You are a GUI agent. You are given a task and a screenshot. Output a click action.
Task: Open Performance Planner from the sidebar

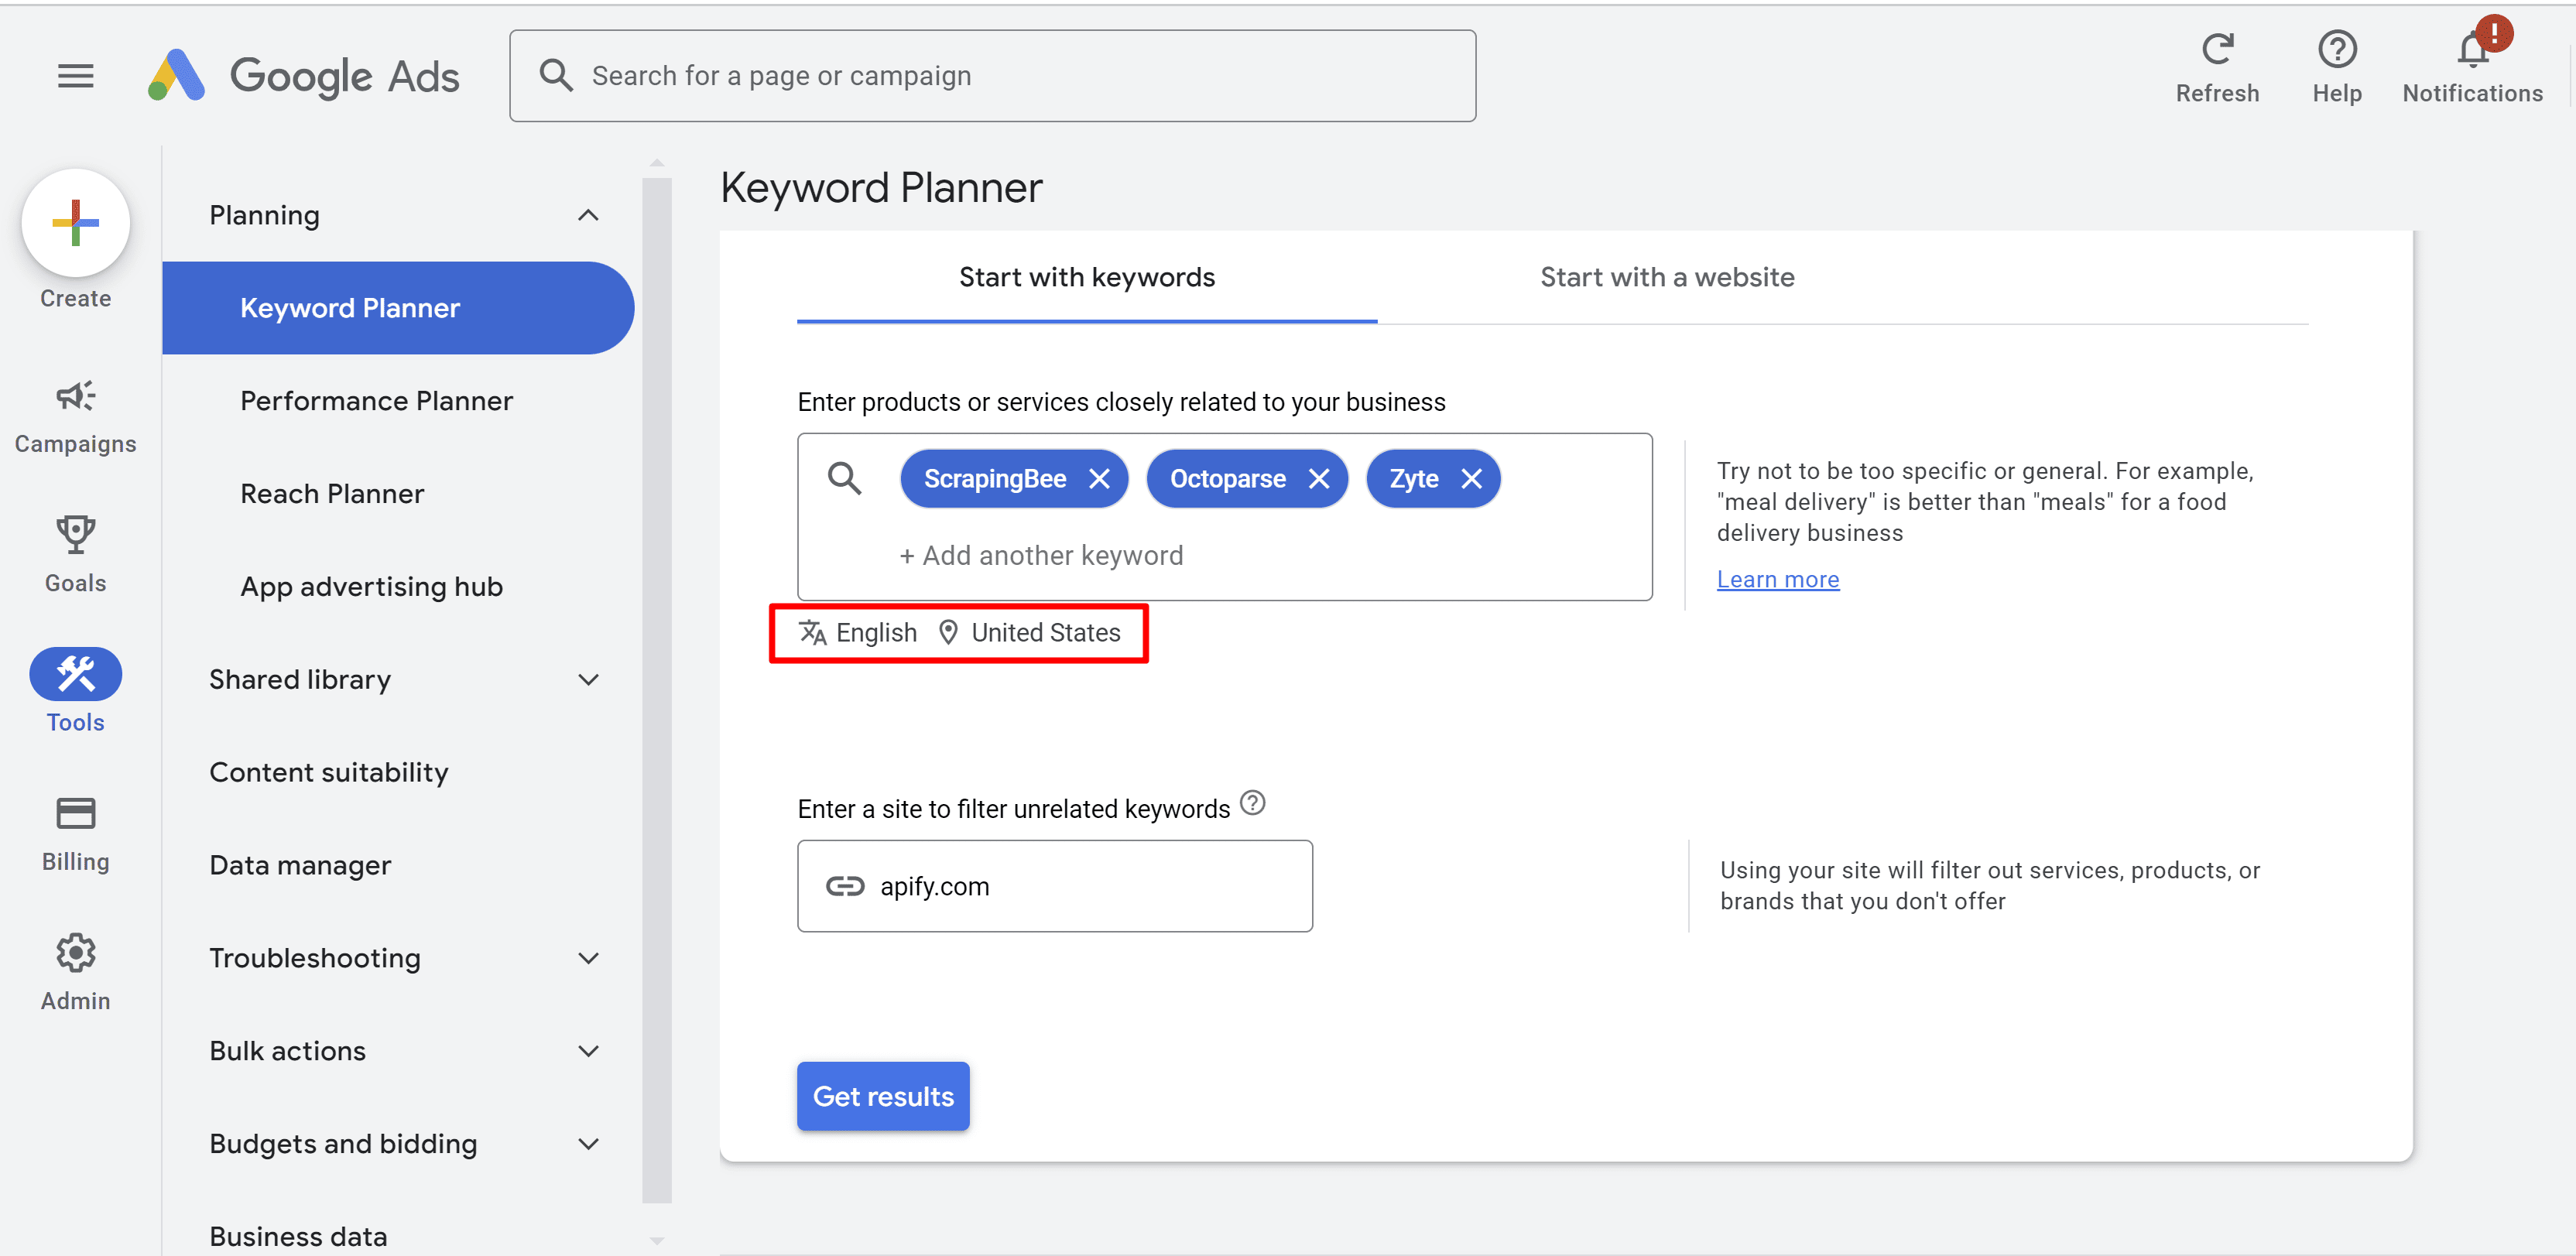pyautogui.click(x=376, y=400)
